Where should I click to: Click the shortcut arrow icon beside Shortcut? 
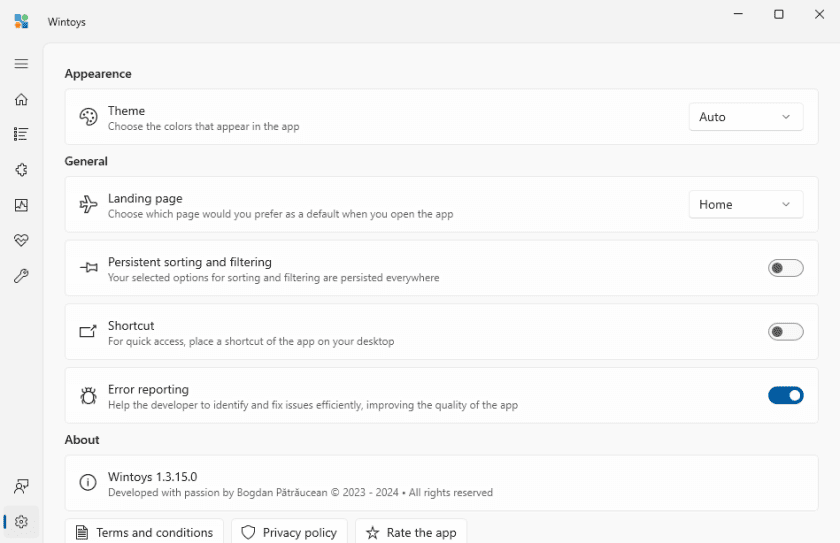[x=88, y=331]
